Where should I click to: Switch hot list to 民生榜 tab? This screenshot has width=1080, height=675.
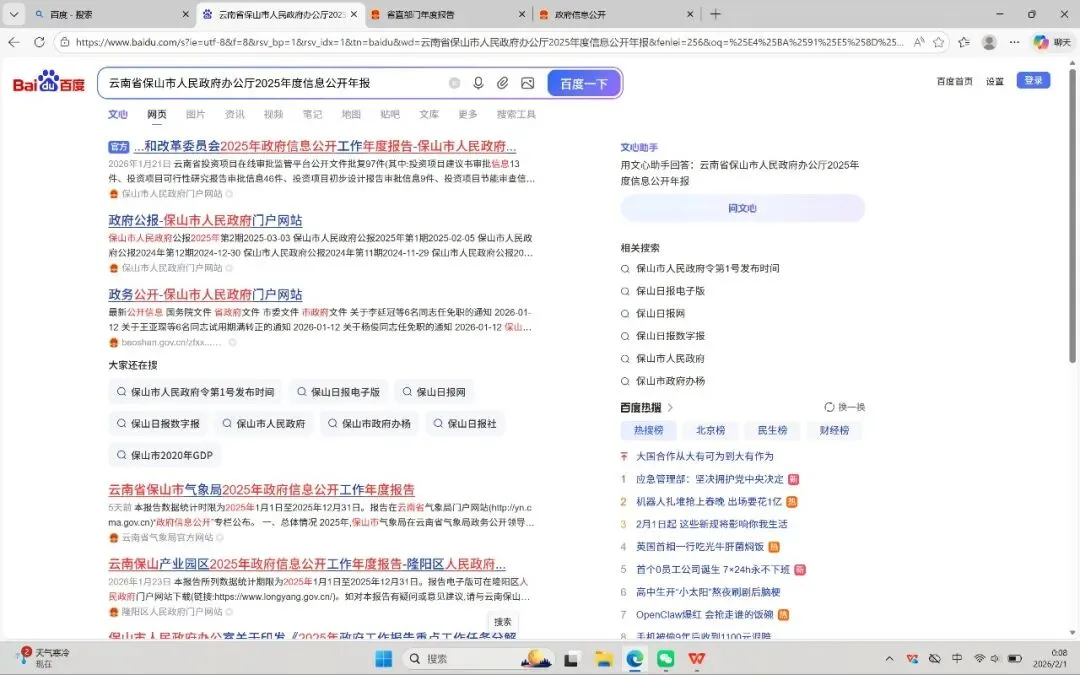click(x=772, y=430)
